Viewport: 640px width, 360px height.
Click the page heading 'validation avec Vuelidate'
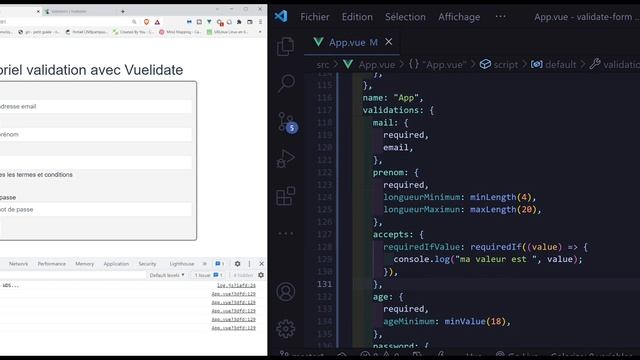pyautogui.click(x=104, y=70)
